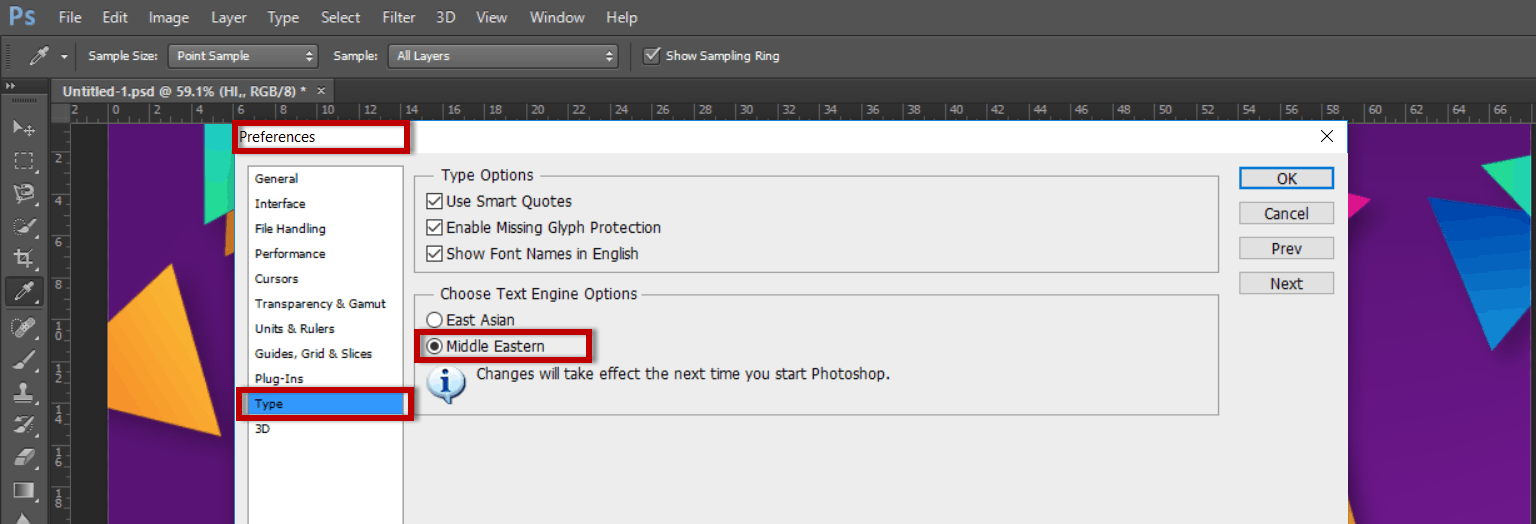Switch to Interface preferences category
This screenshot has height=524, width=1536.
pyautogui.click(x=325, y=204)
